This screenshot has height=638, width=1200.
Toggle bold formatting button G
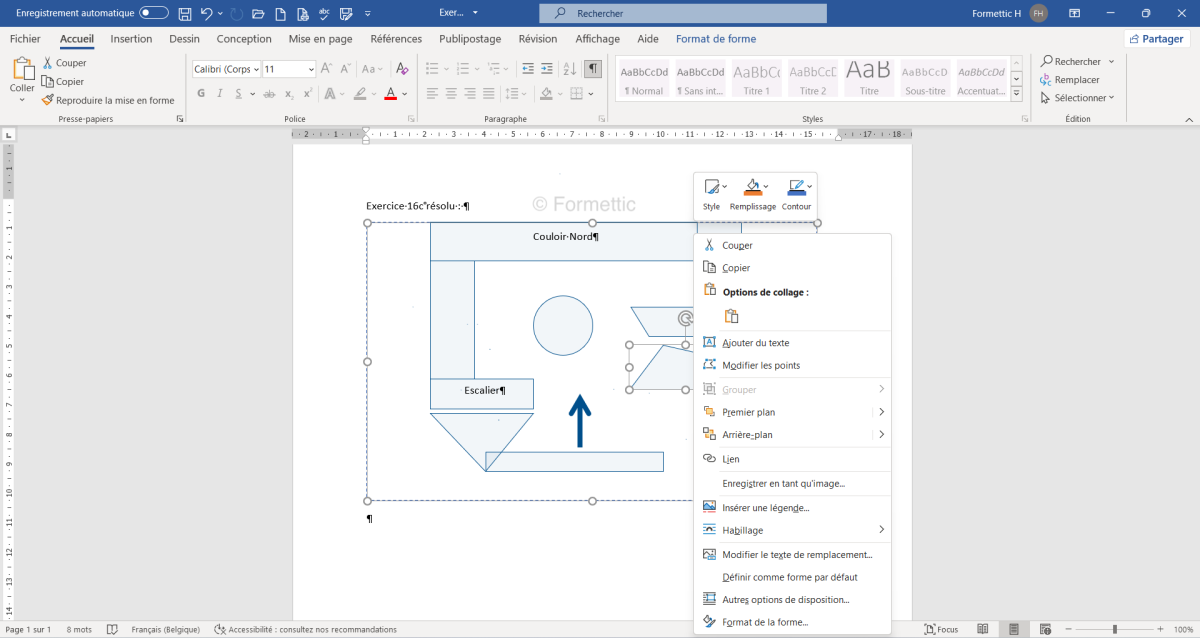[x=201, y=93]
